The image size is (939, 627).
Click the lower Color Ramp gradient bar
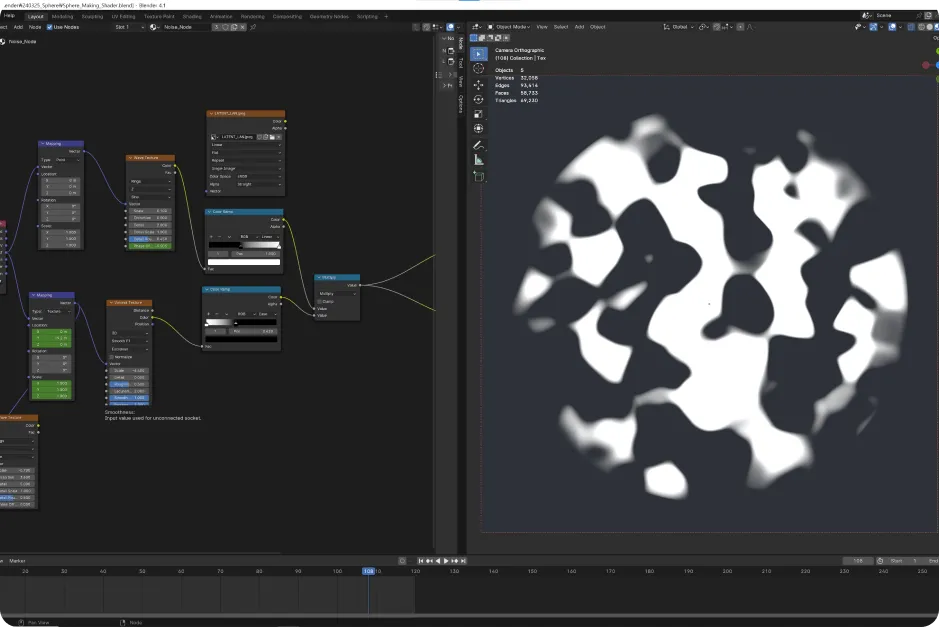pos(241,322)
